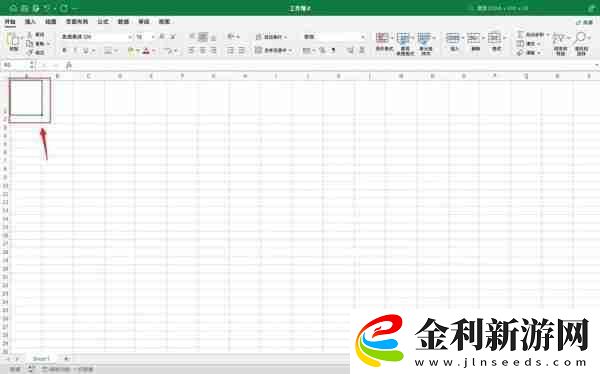Click the Increase Decimal icon

(350, 50)
